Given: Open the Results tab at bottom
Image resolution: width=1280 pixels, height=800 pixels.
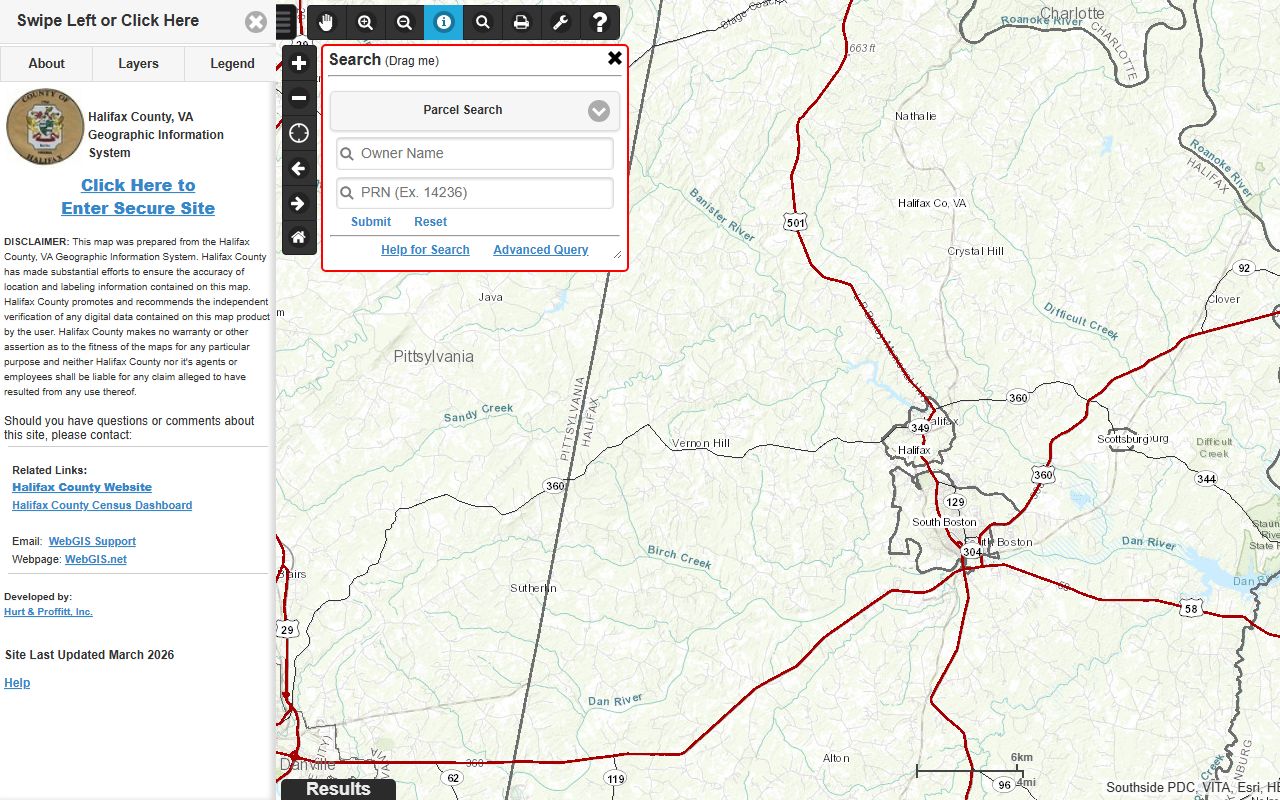Looking at the screenshot, I should coord(338,789).
